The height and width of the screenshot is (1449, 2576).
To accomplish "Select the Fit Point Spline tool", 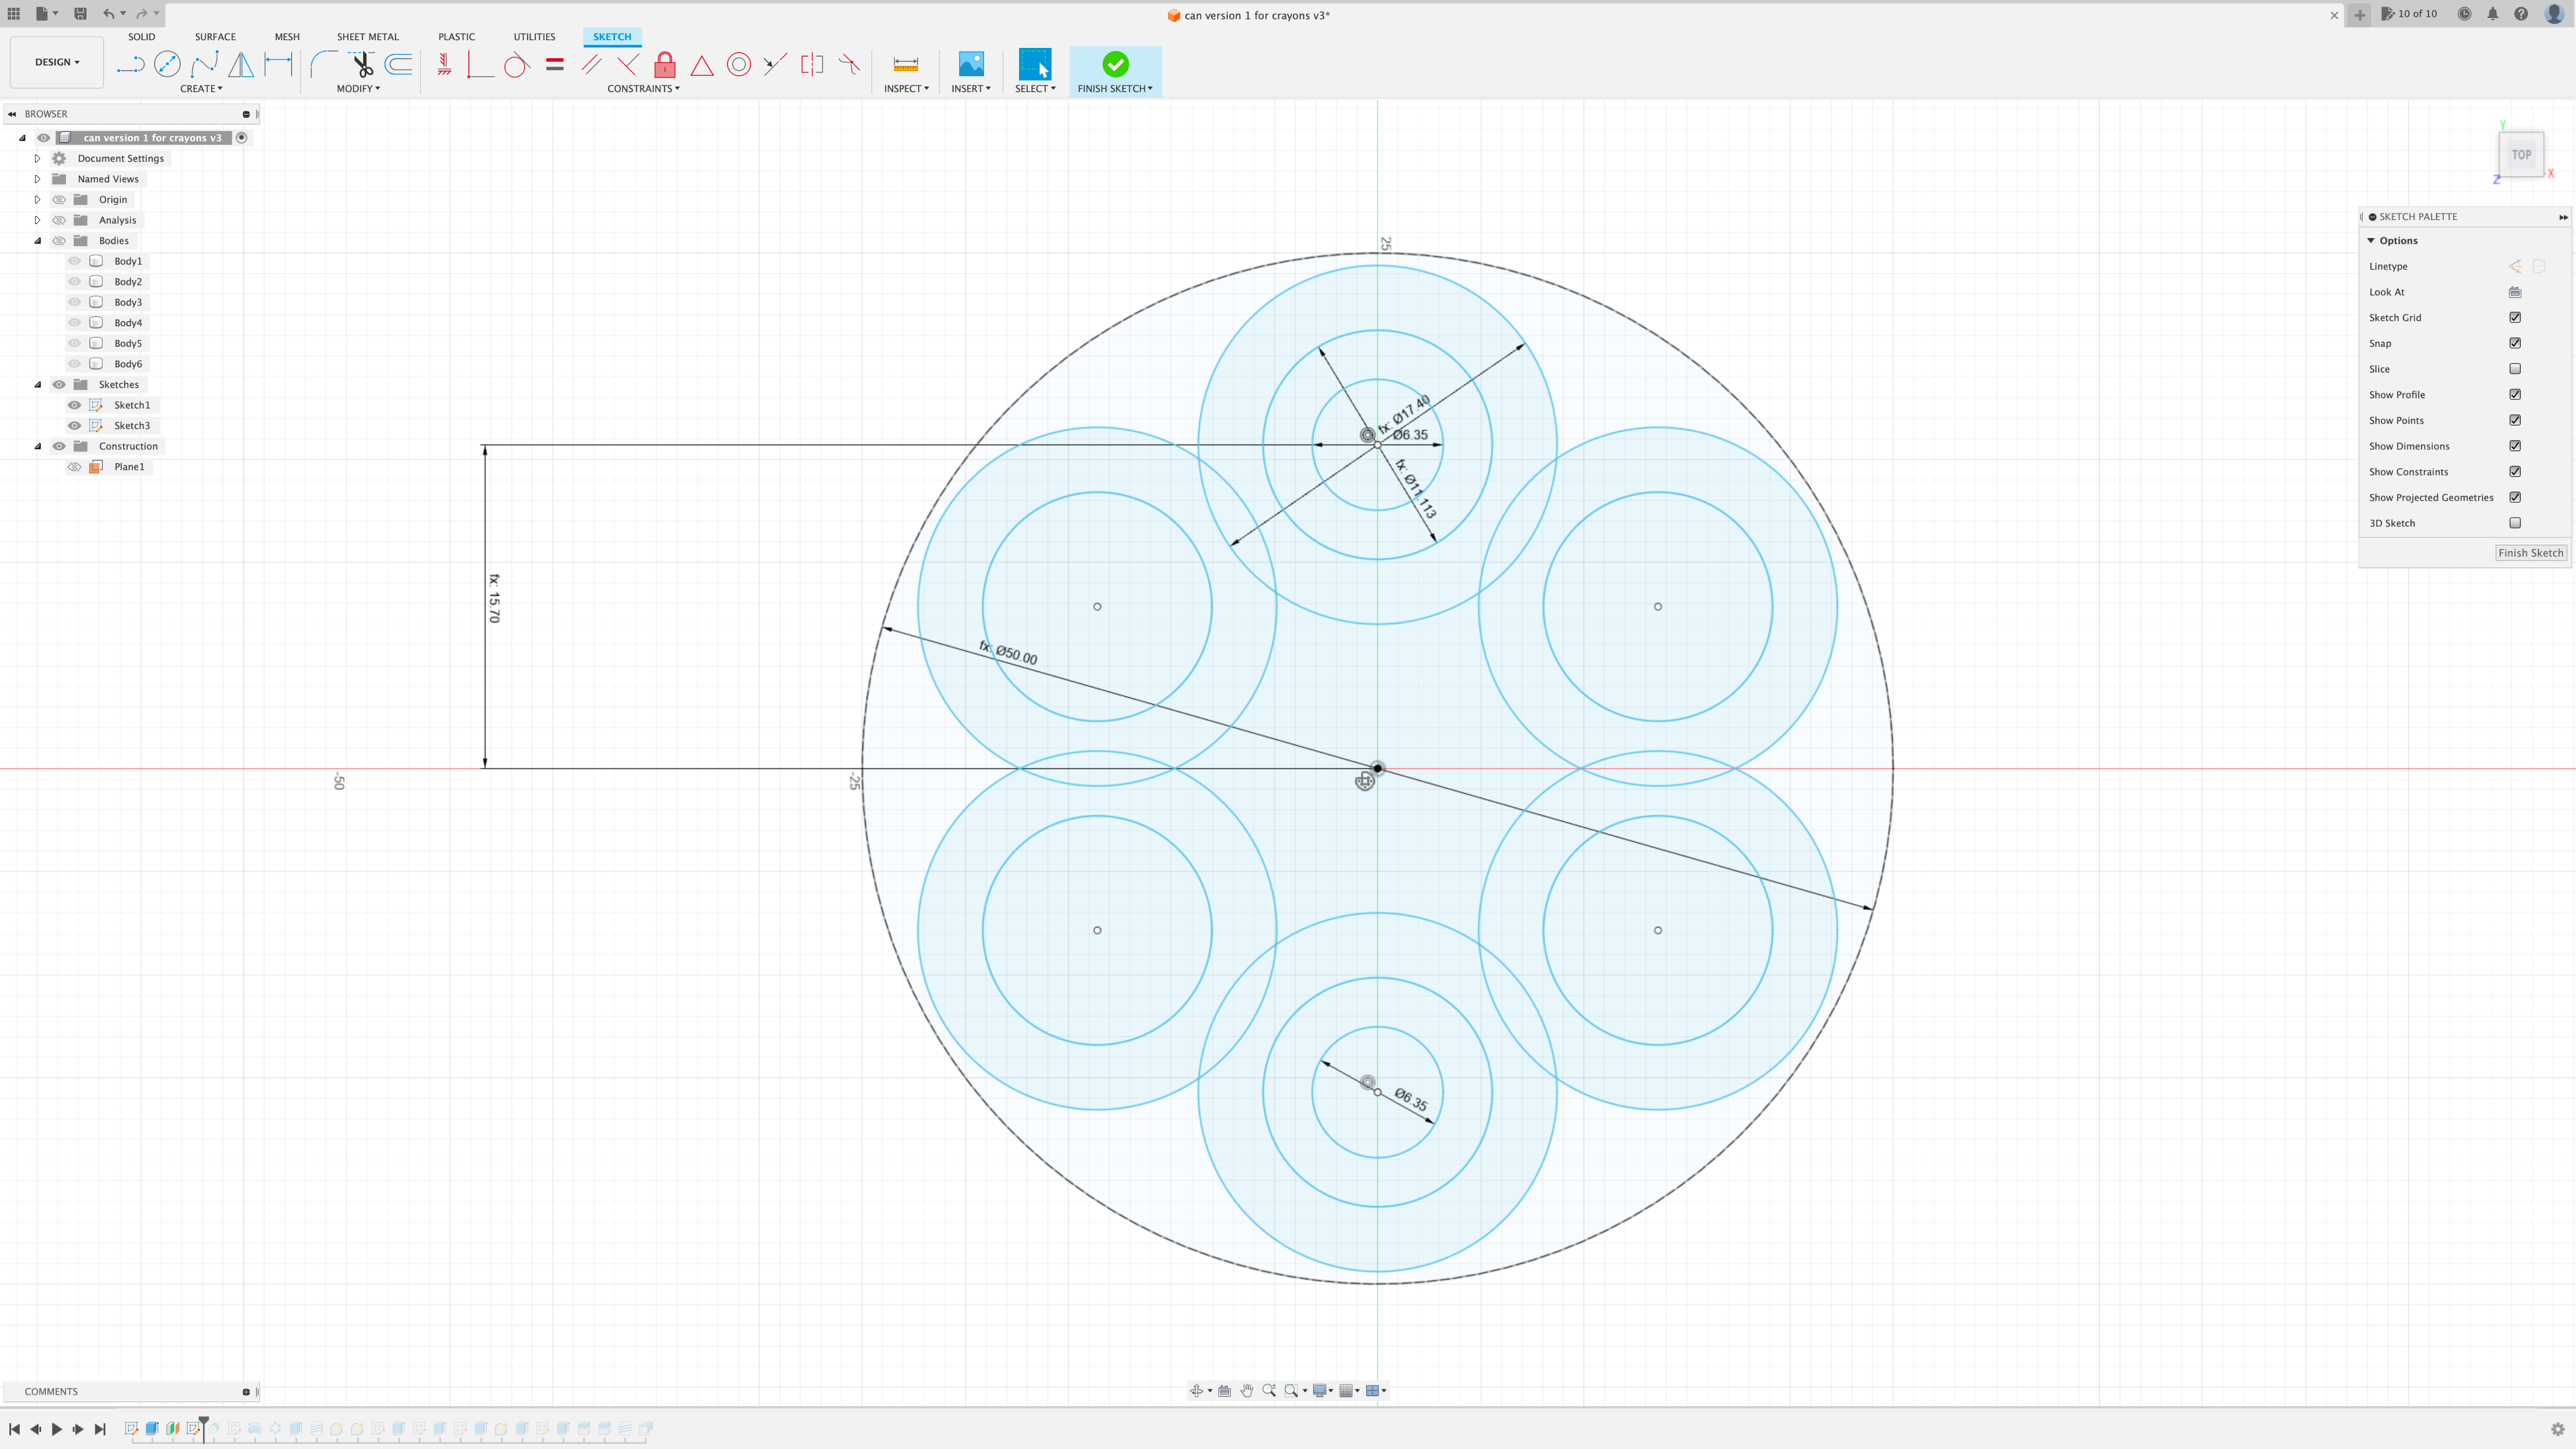I will coord(204,65).
